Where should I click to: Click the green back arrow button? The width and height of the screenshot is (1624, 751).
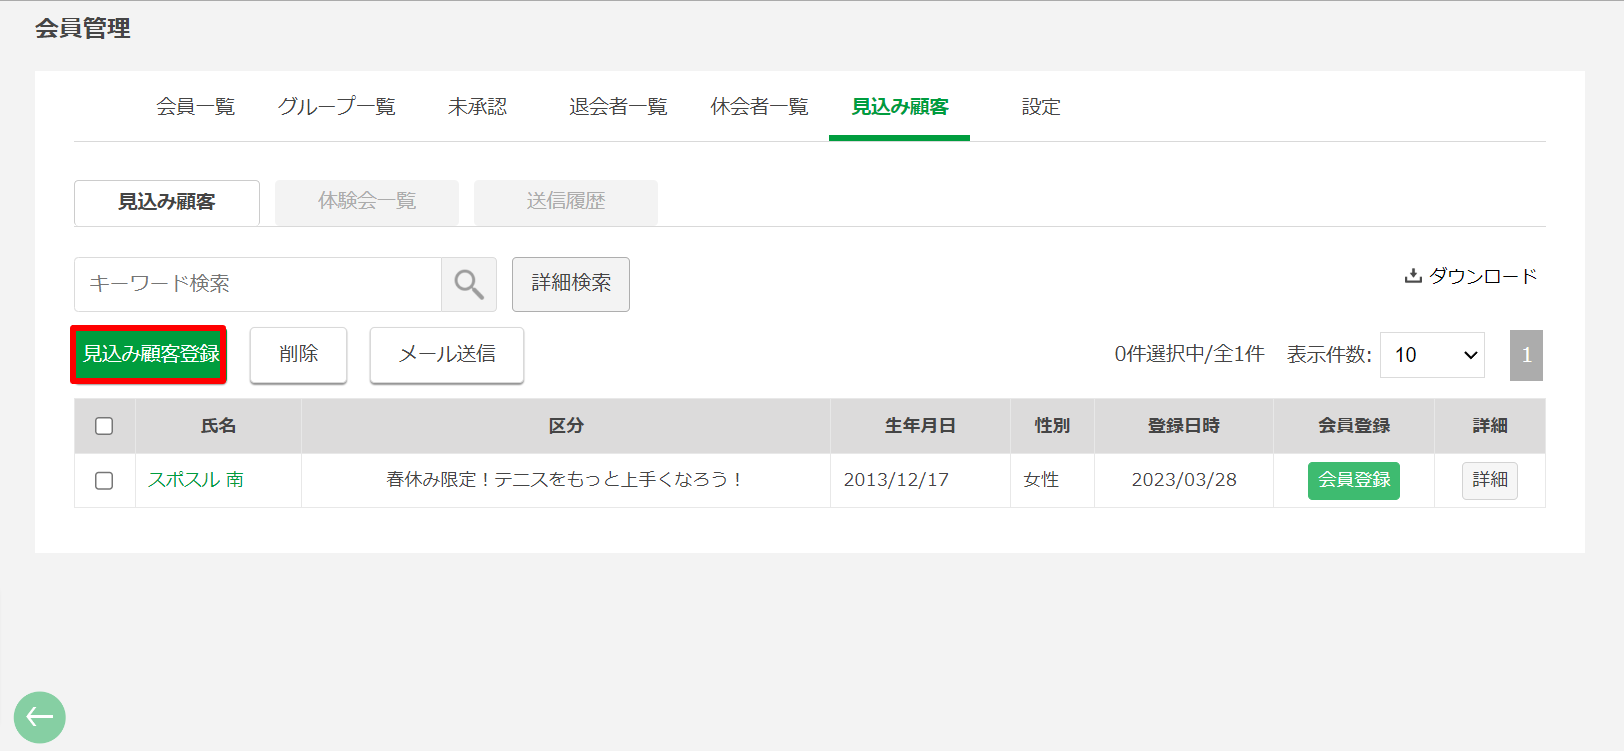tap(40, 717)
